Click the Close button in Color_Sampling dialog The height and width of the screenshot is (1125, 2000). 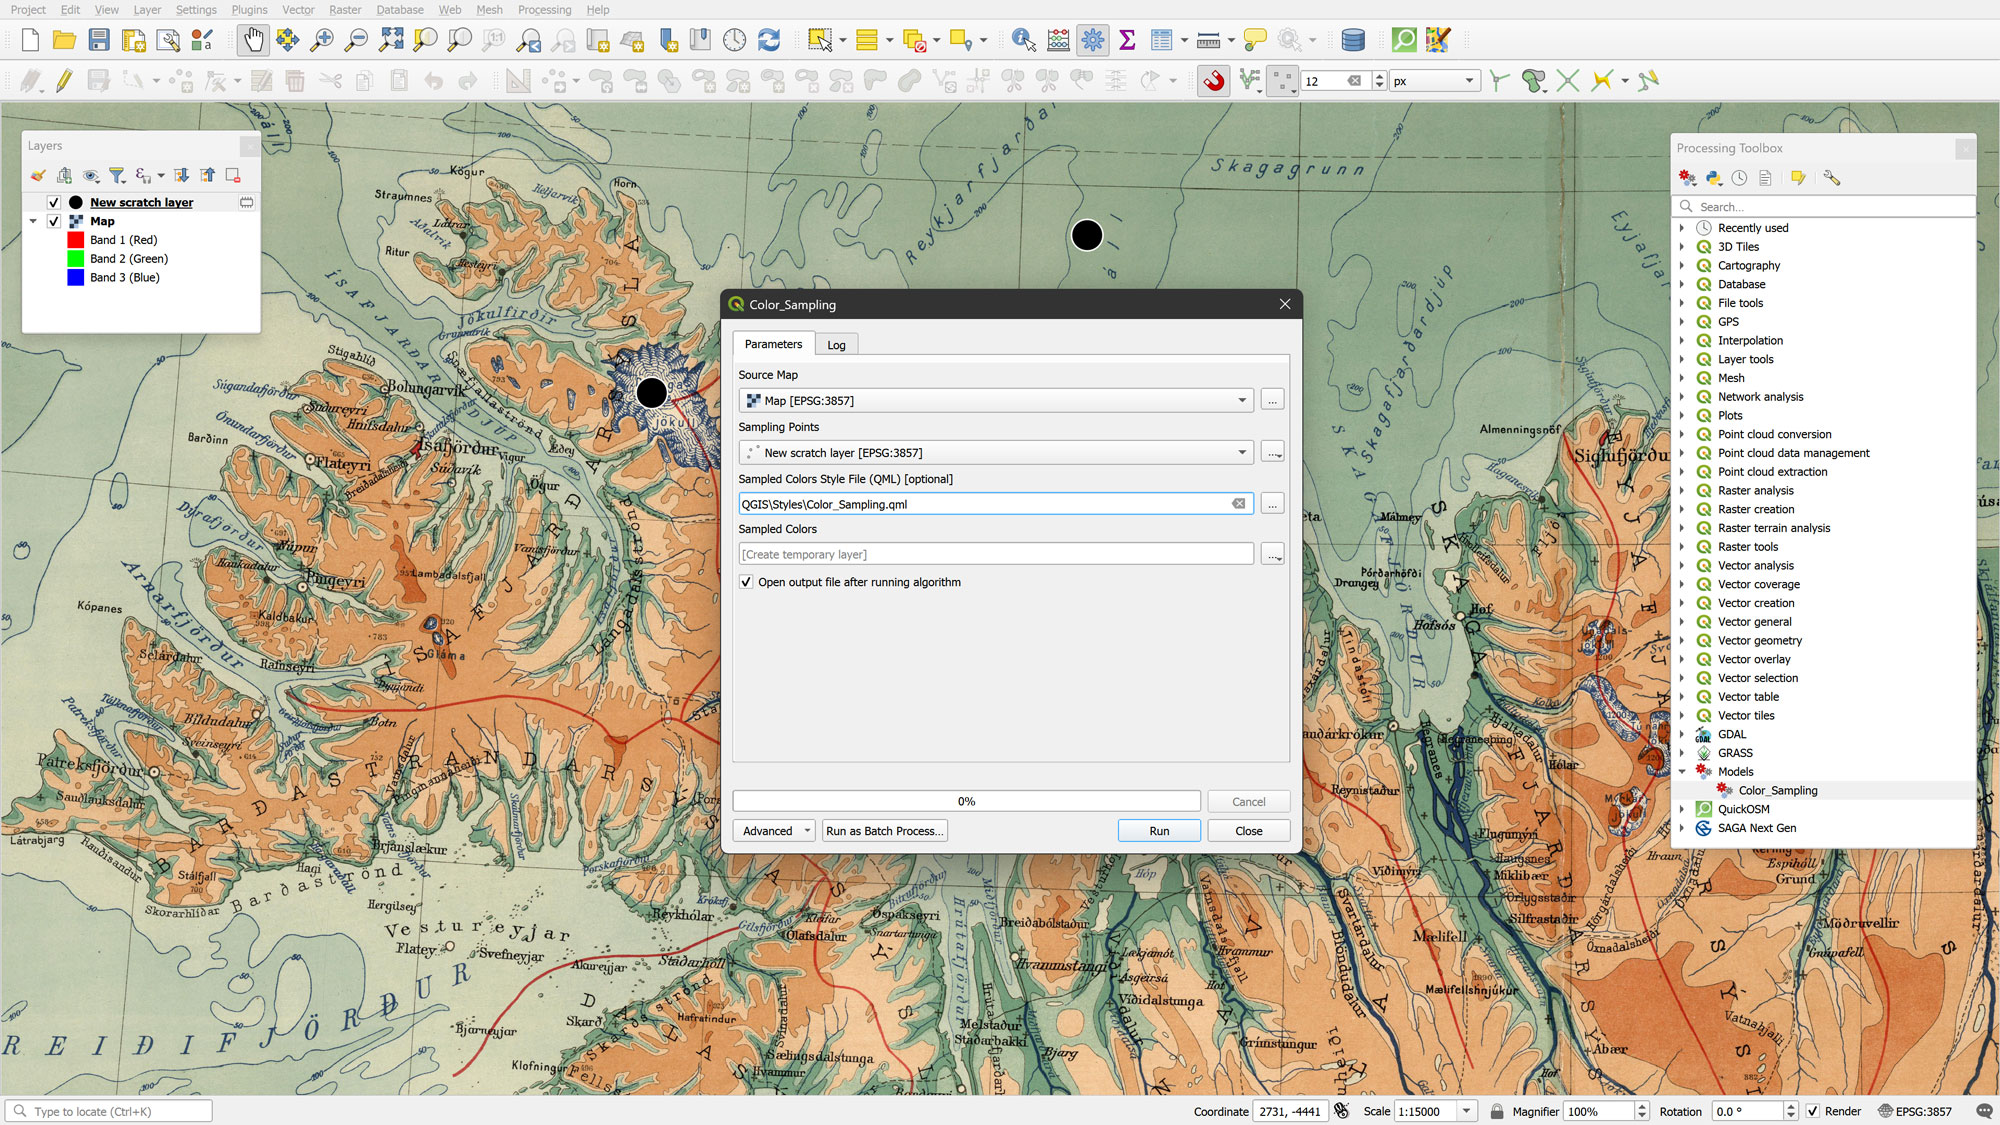coord(1248,831)
